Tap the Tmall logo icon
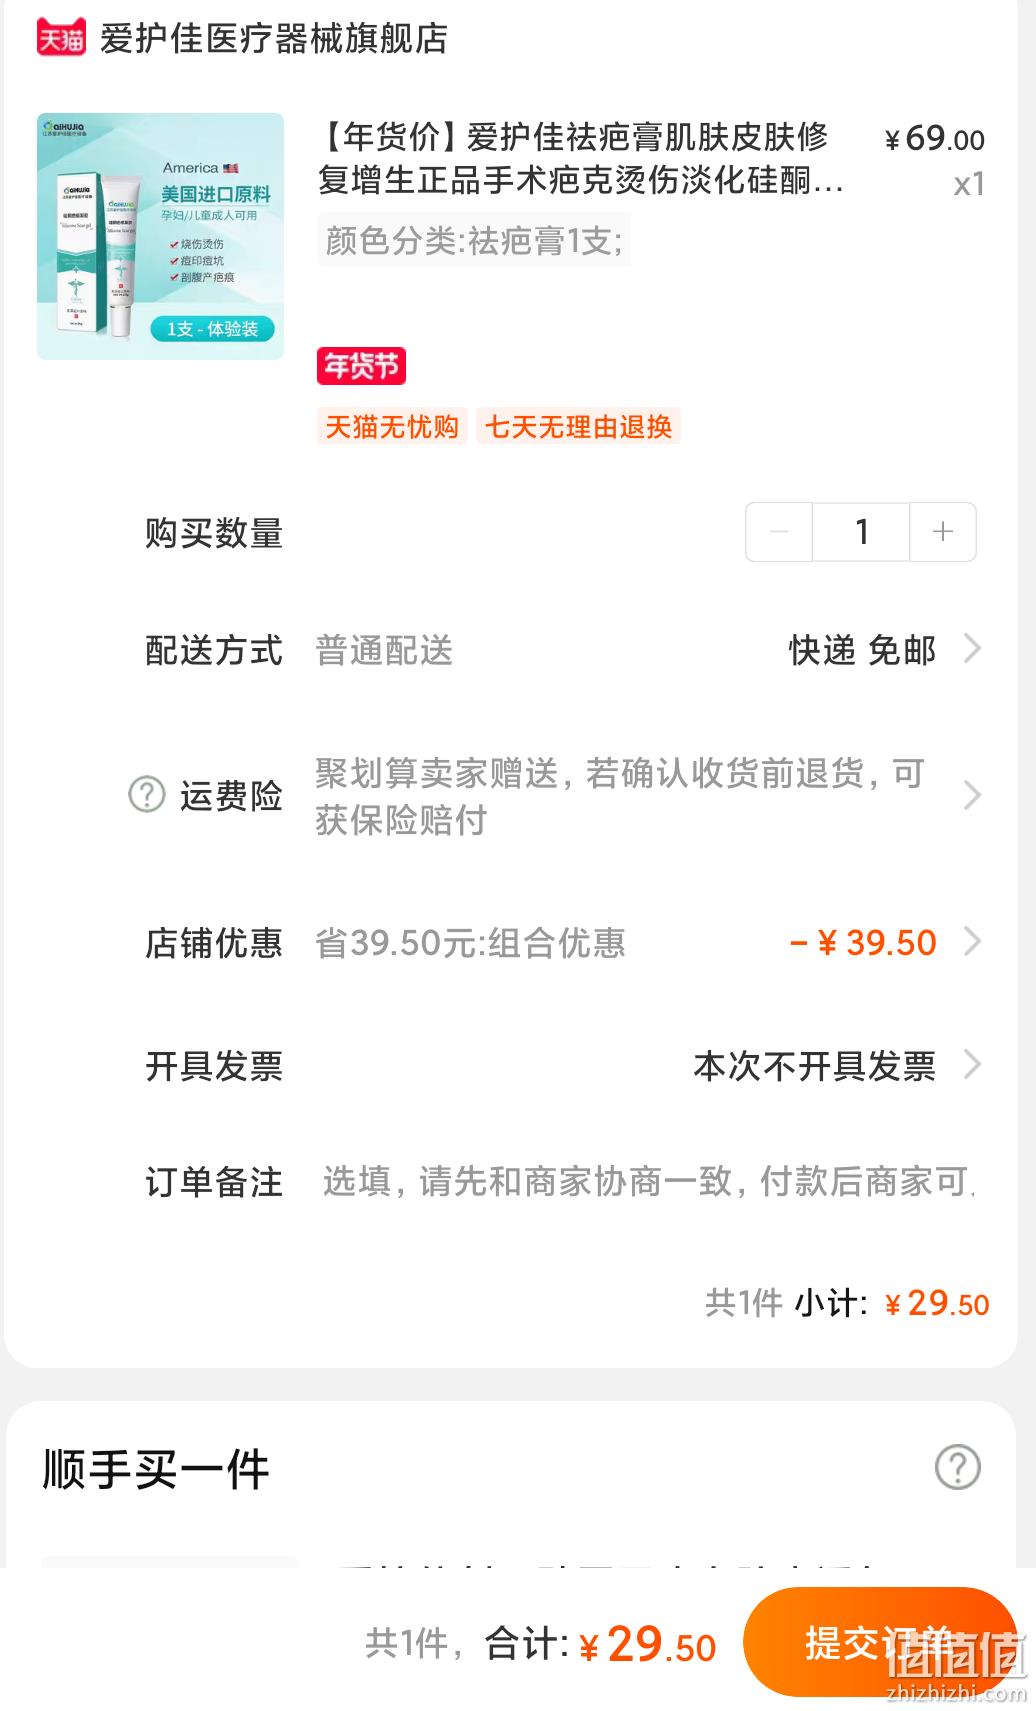 (61, 38)
